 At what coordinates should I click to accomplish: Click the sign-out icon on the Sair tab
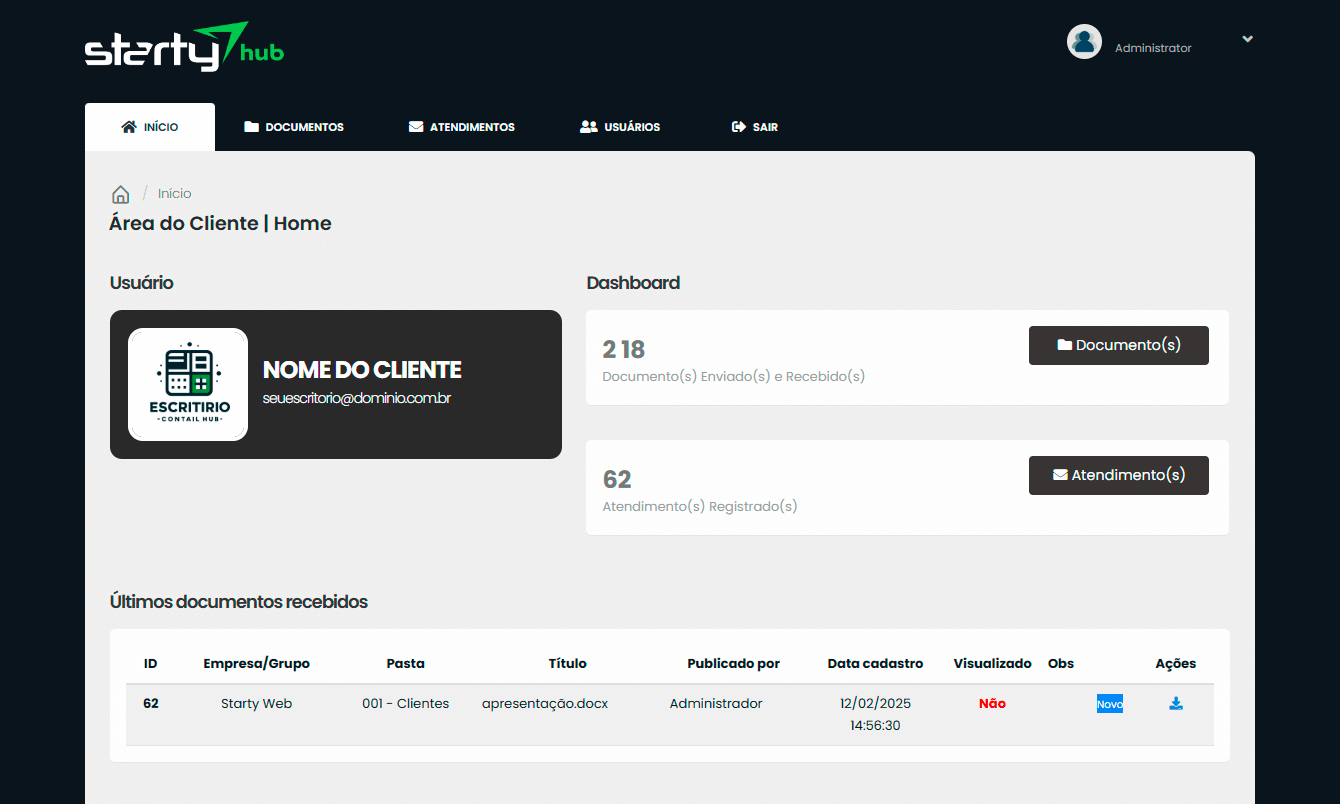[737, 126]
